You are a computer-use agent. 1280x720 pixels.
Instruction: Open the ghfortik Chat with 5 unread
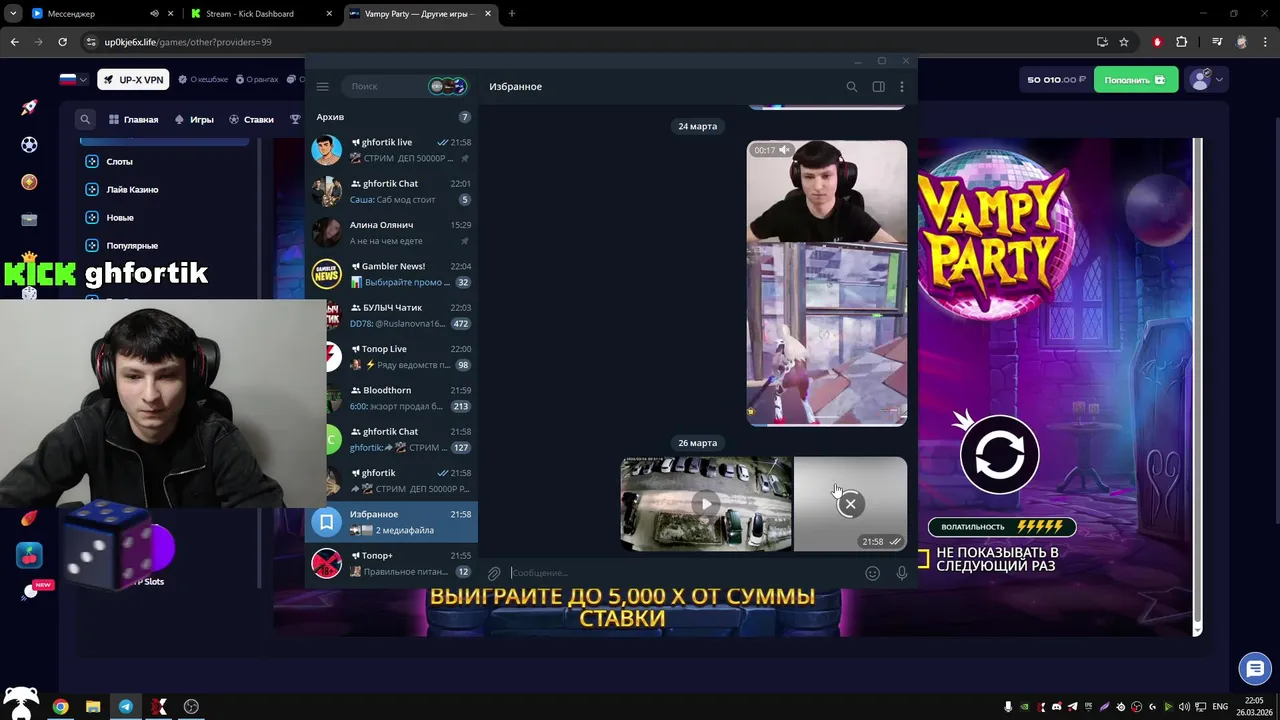392,191
